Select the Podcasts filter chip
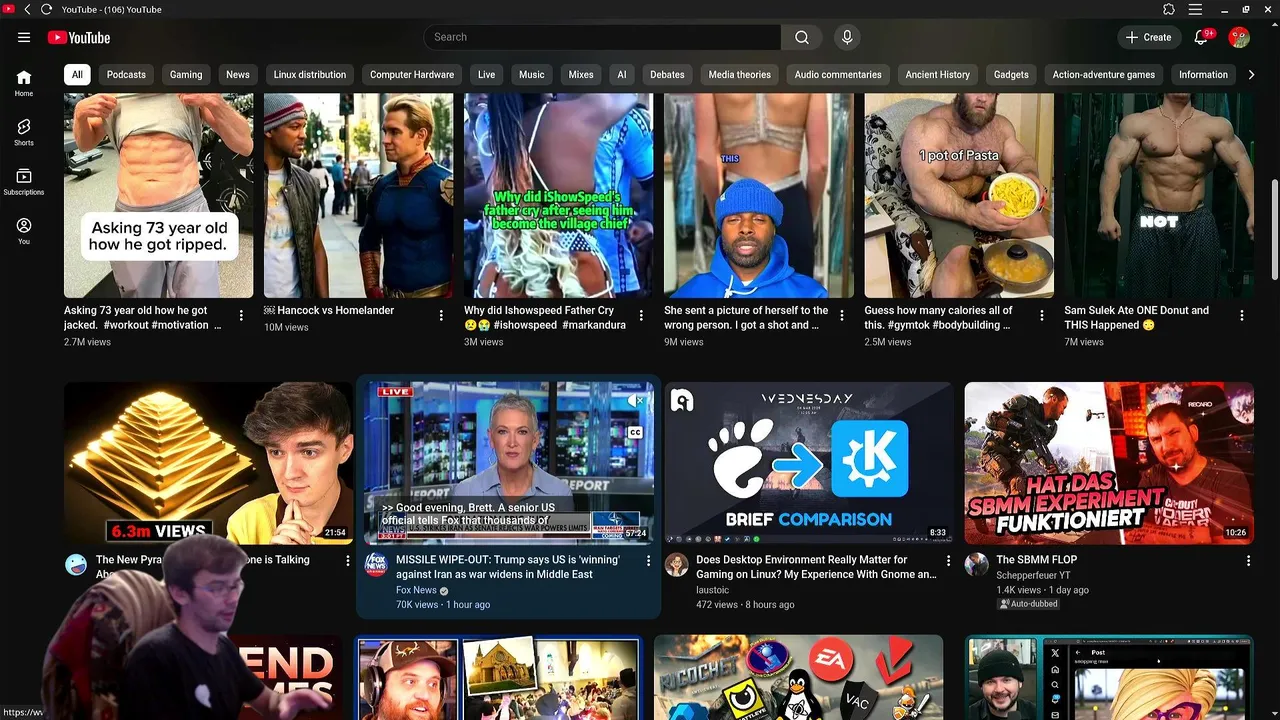1280x720 pixels. (126, 74)
